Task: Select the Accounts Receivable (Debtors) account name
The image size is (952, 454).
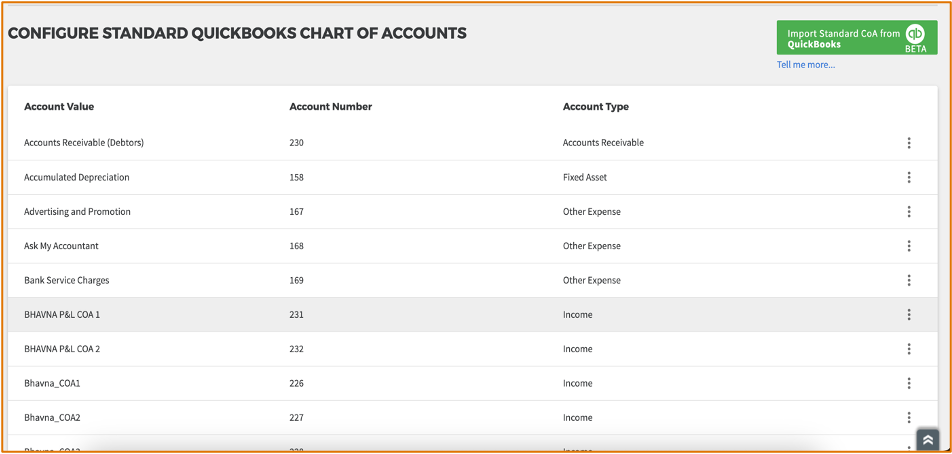Action: pyautogui.click(x=84, y=143)
